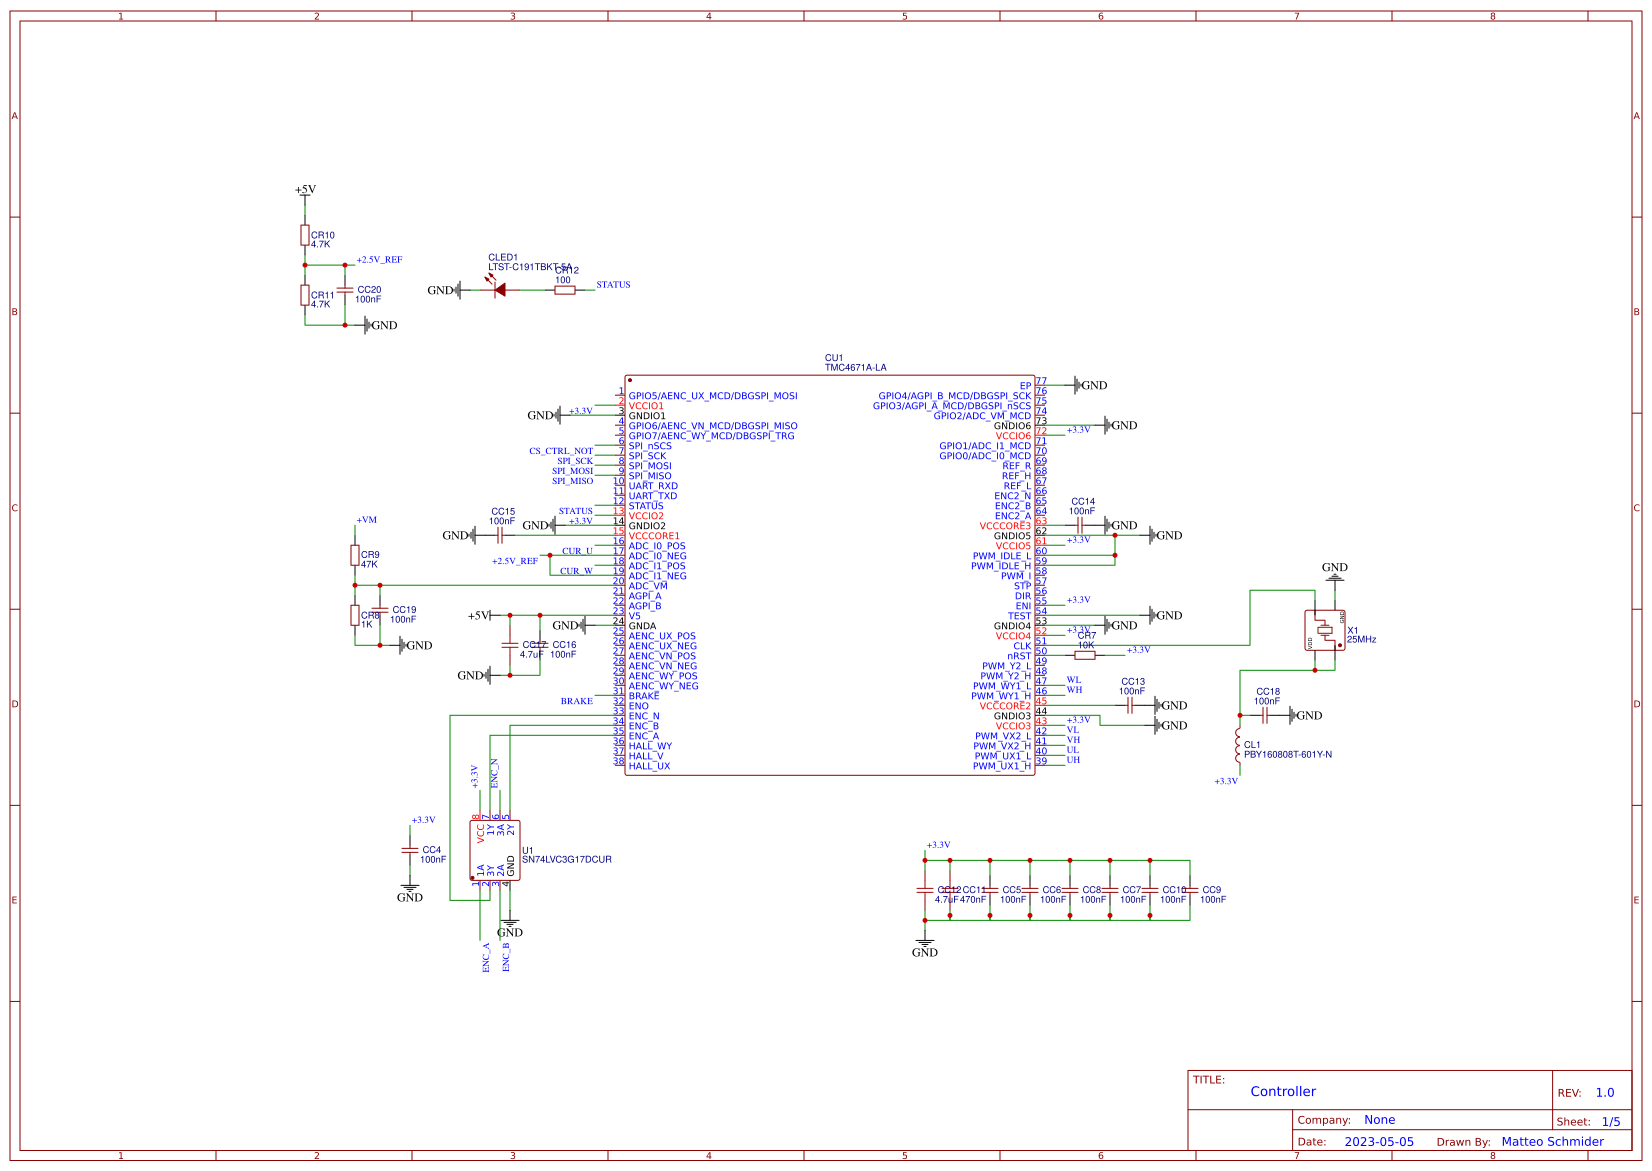Select the CLED1 status LED symbol
This screenshot has width=1652, height=1171.
point(499,290)
